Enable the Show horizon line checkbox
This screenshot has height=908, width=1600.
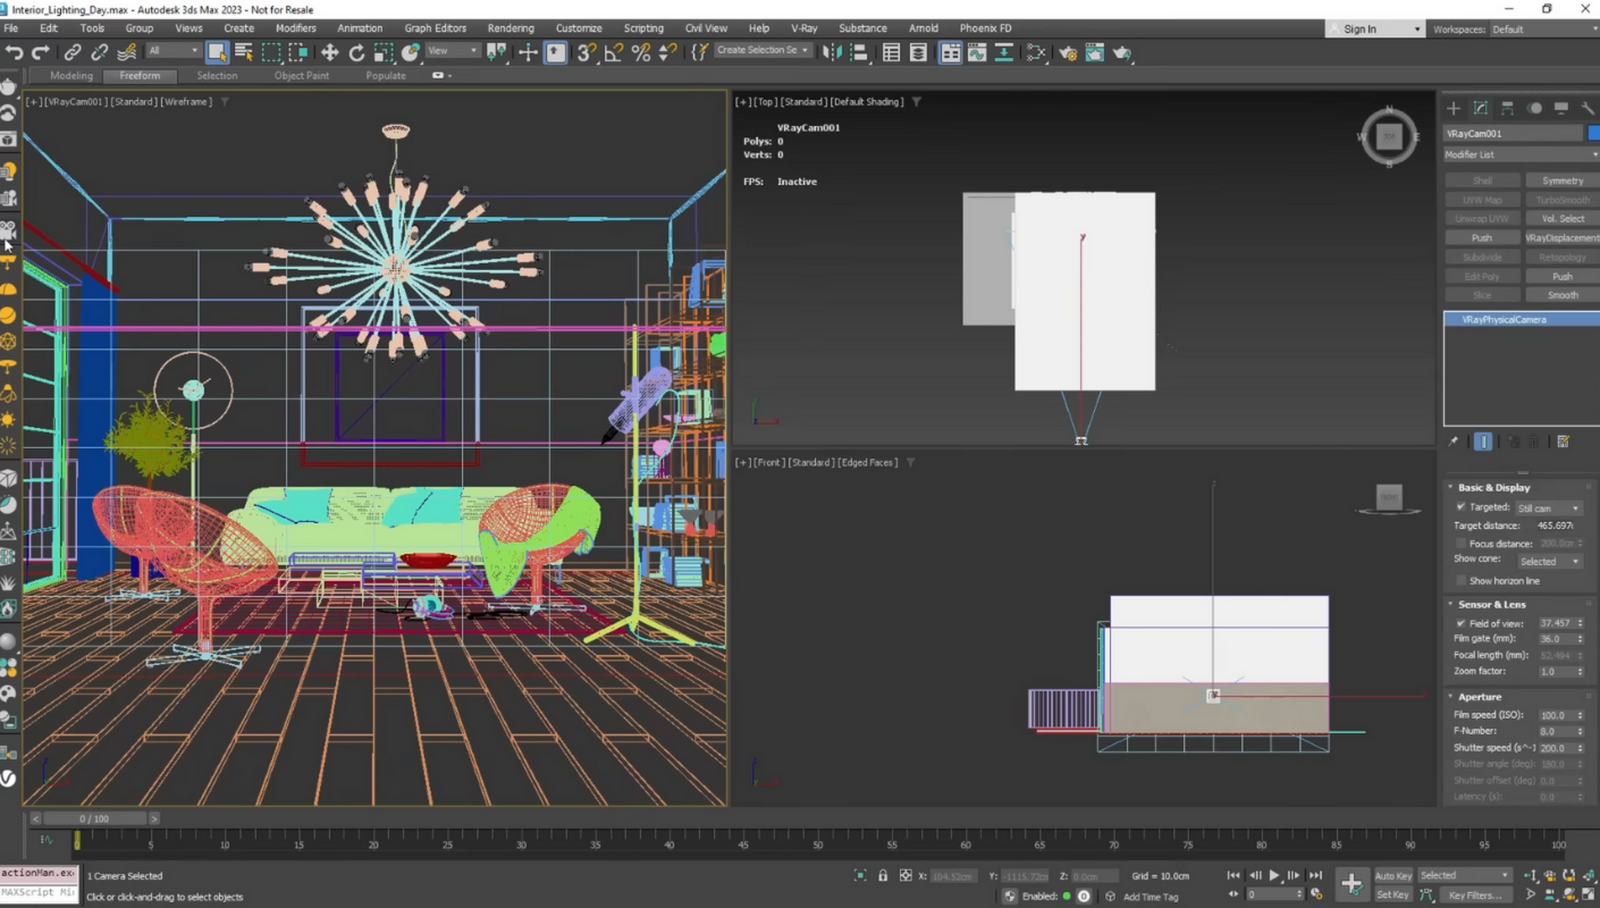point(1461,580)
